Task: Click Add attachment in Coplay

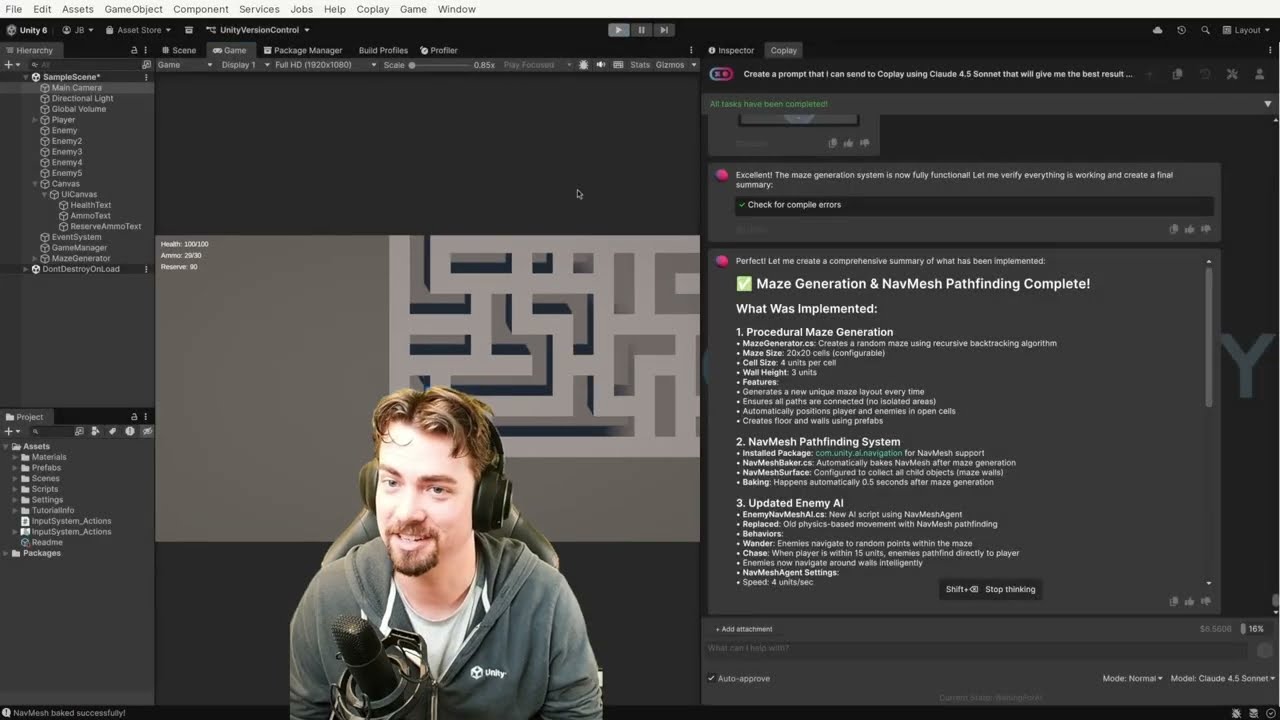Action: pyautogui.click(x=744, y=629)
